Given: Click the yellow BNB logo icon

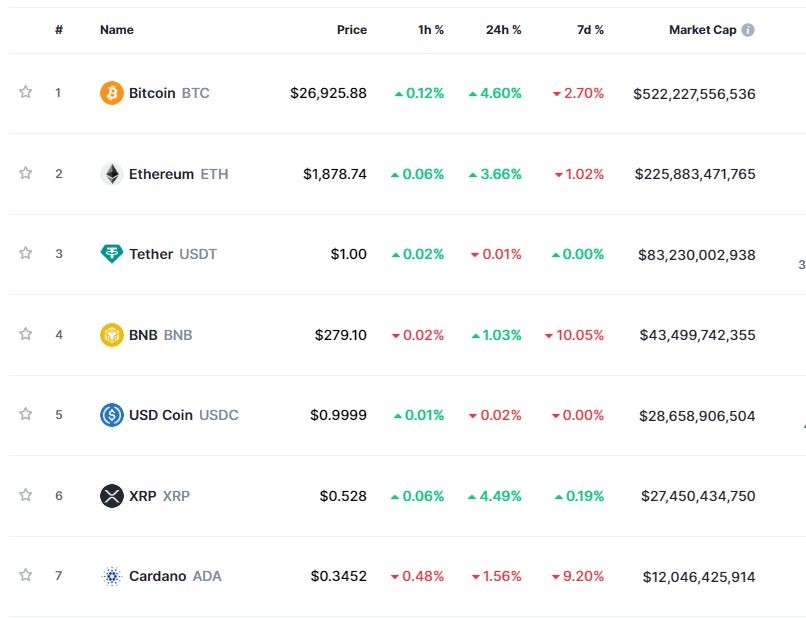Looking at the screenshot, I should [112, 335].
